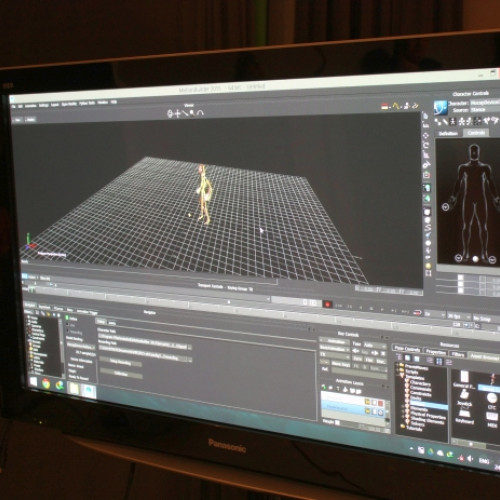The width and height of the screenshot is (500, 500).
Task: Select the translate tool in viewer sidebar
Action: point(426,136)
